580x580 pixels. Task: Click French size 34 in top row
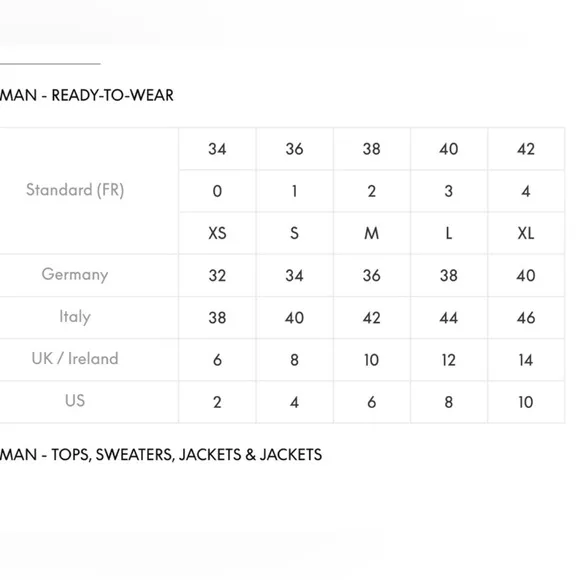click(x=217, y=149)
